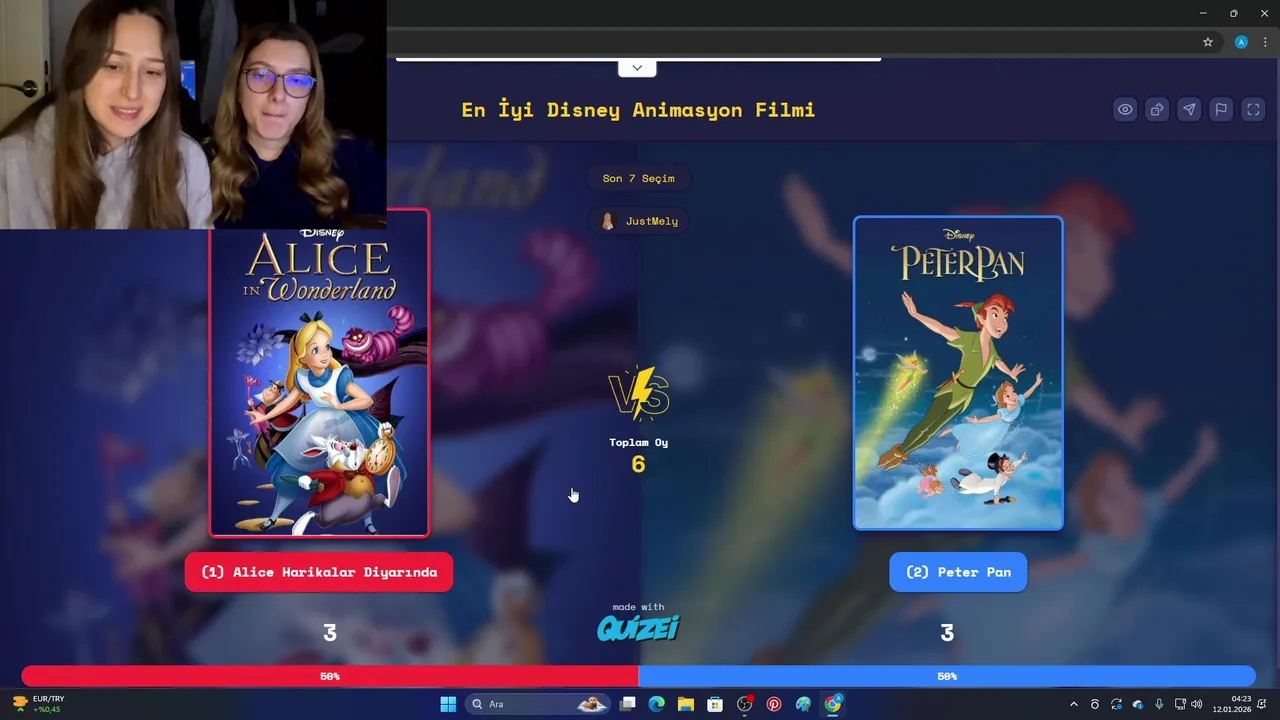
Task: Open the Windows Start menu
Action: (x=448, y=704)
